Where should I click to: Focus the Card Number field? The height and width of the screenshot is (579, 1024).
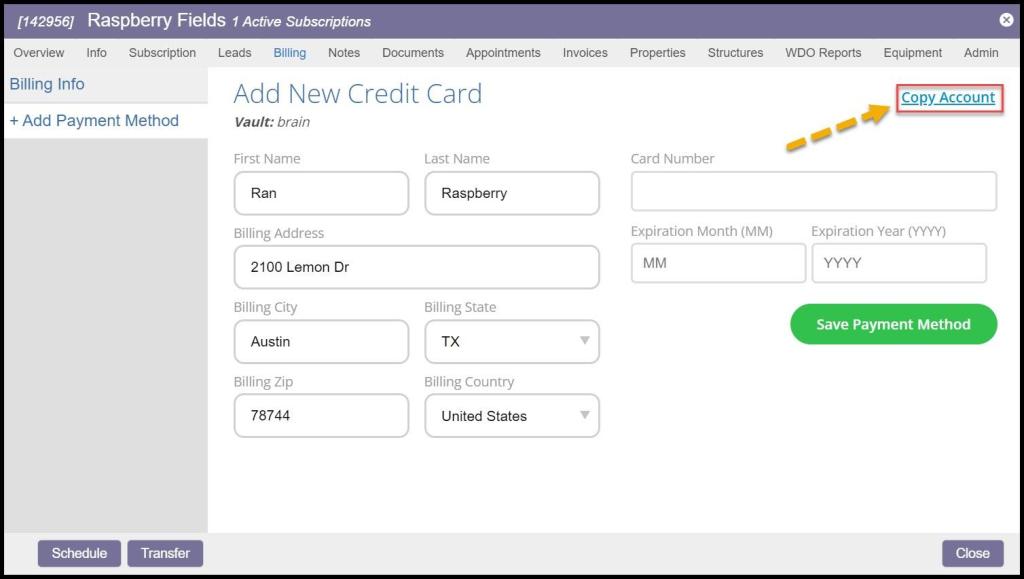coord(813,191)
